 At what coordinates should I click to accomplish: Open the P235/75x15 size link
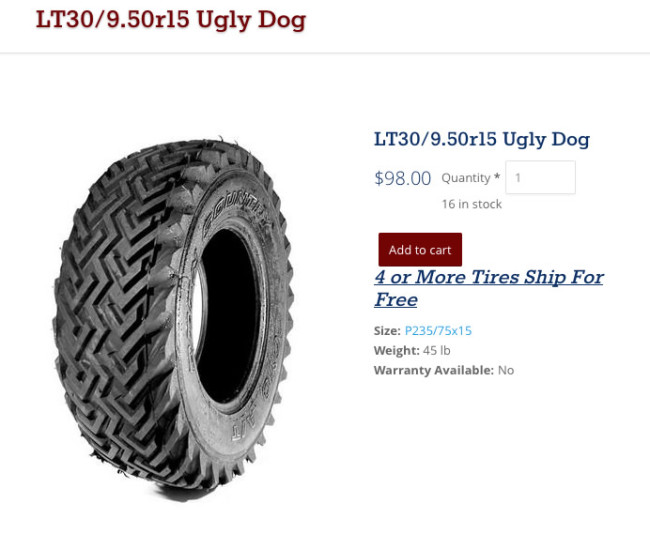[438, 331]
